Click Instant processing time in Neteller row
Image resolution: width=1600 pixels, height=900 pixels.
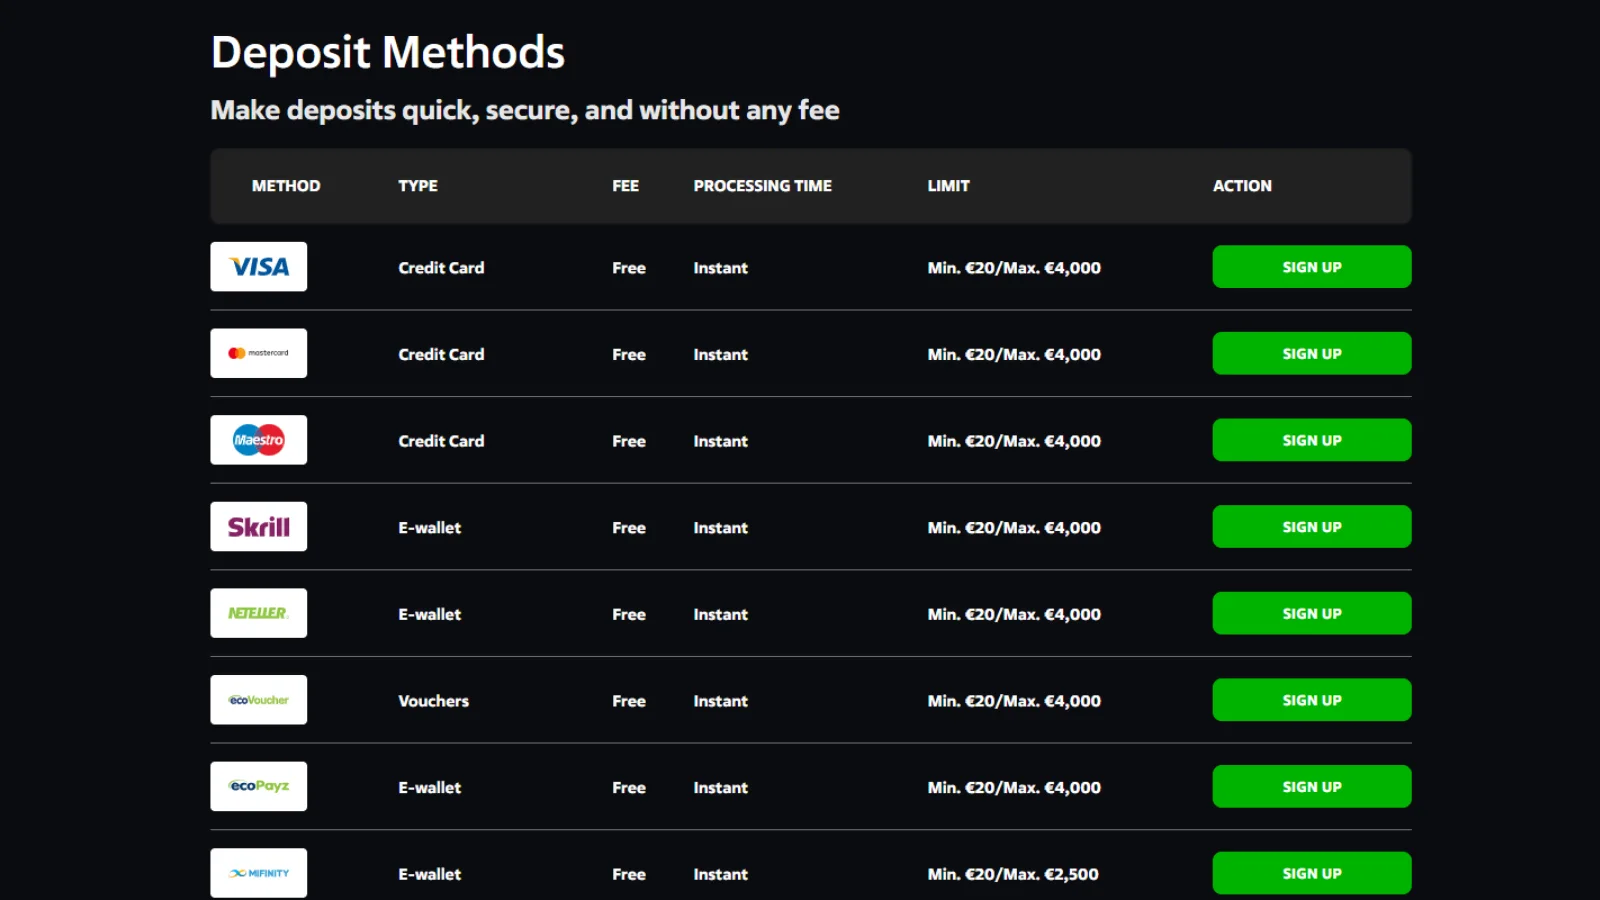(720, 614)
